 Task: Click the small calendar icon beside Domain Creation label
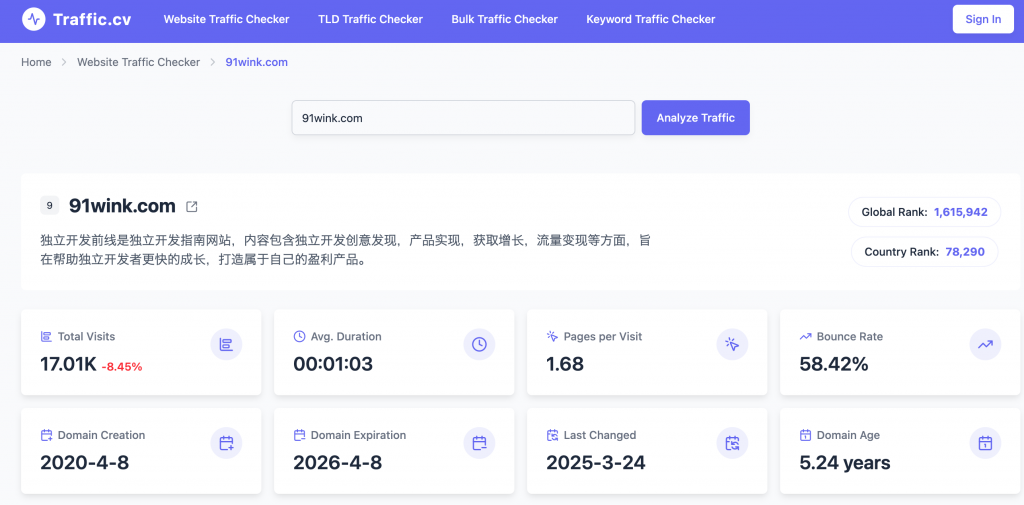[46, 435]
